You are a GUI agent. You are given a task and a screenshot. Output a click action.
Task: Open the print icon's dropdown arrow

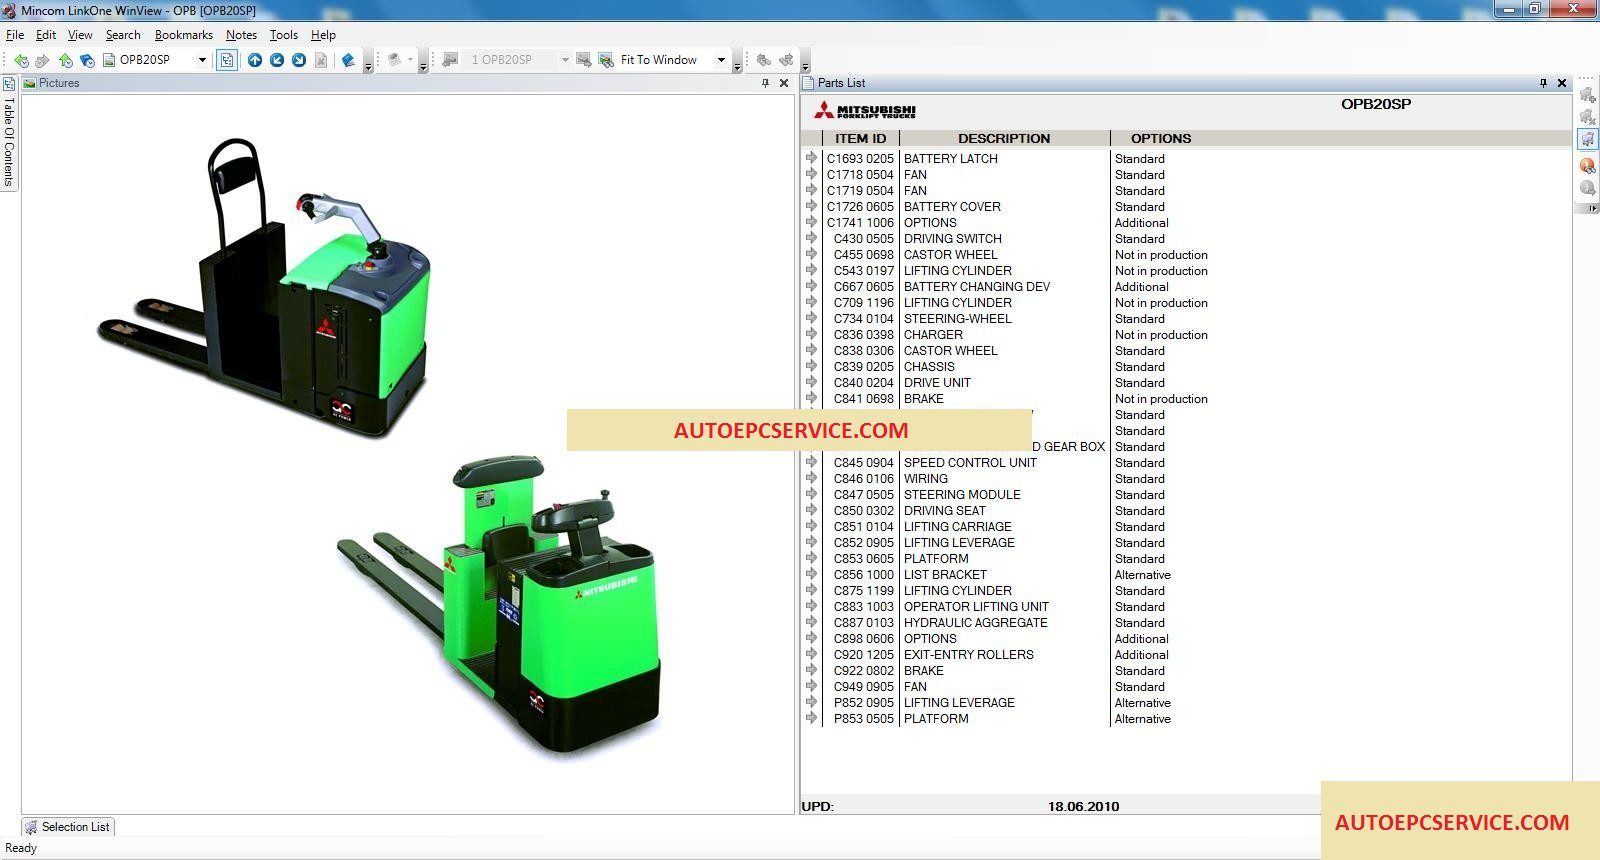(x=410, y=60)
